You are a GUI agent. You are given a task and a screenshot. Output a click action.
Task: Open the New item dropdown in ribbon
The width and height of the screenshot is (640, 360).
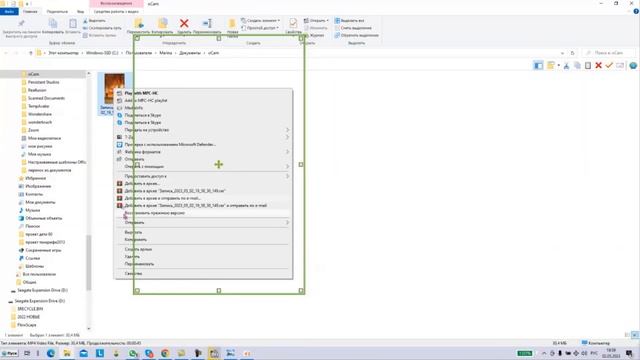(x=260, y=20)
